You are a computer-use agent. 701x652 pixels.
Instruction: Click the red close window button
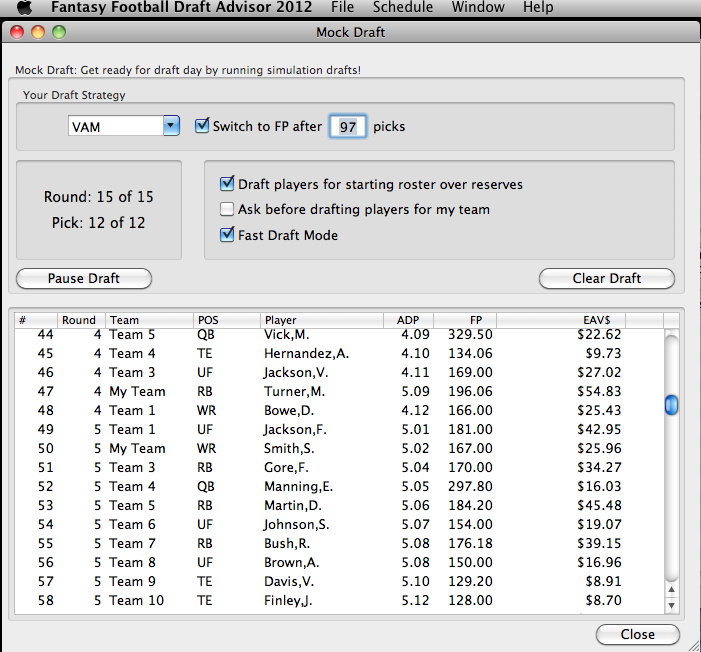pyautogui.click(x=17, y=32)
